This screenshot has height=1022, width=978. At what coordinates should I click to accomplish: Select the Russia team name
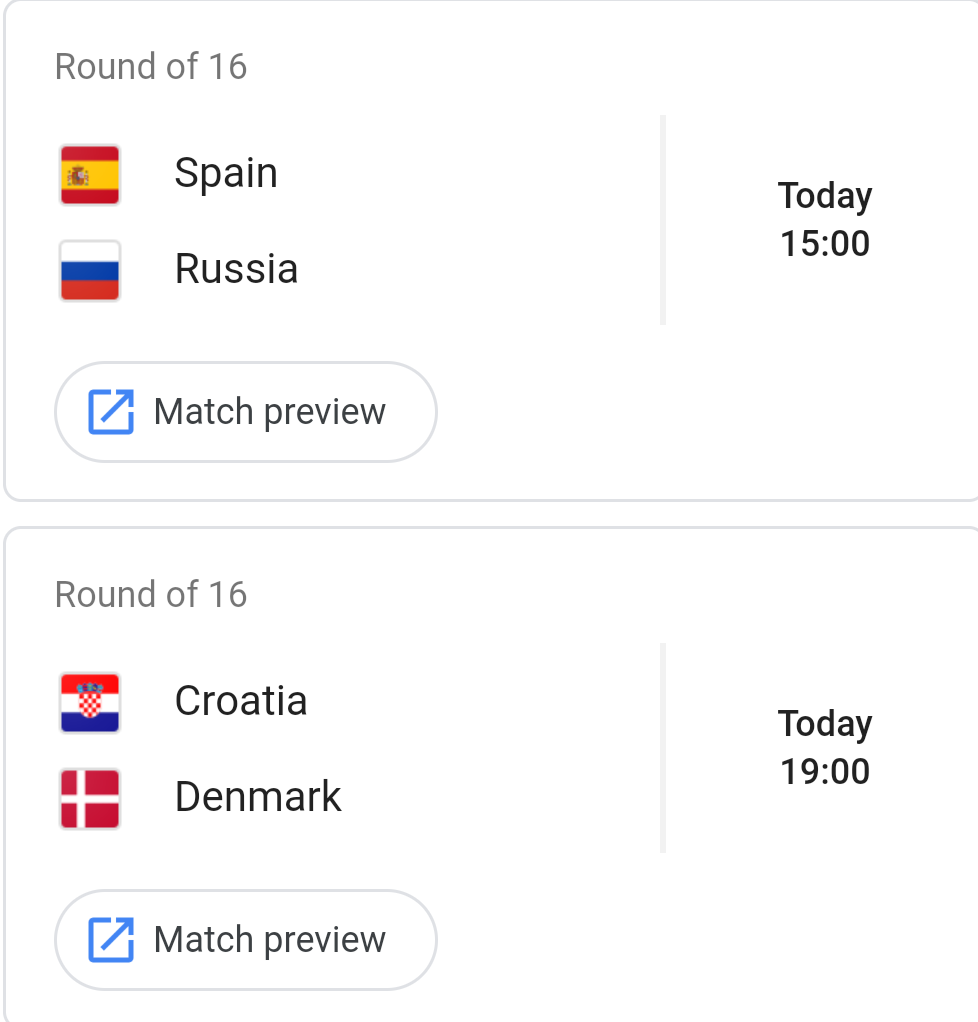[236, 269]
